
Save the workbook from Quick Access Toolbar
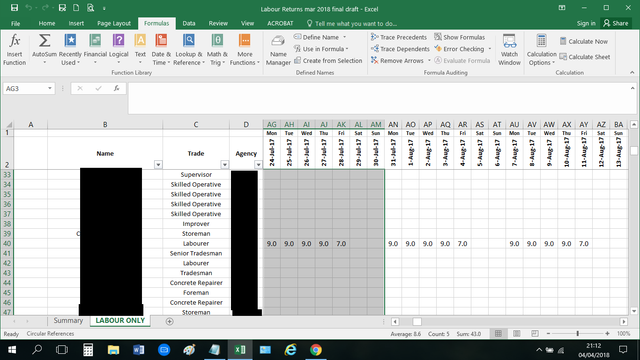(x=14, y=8)
